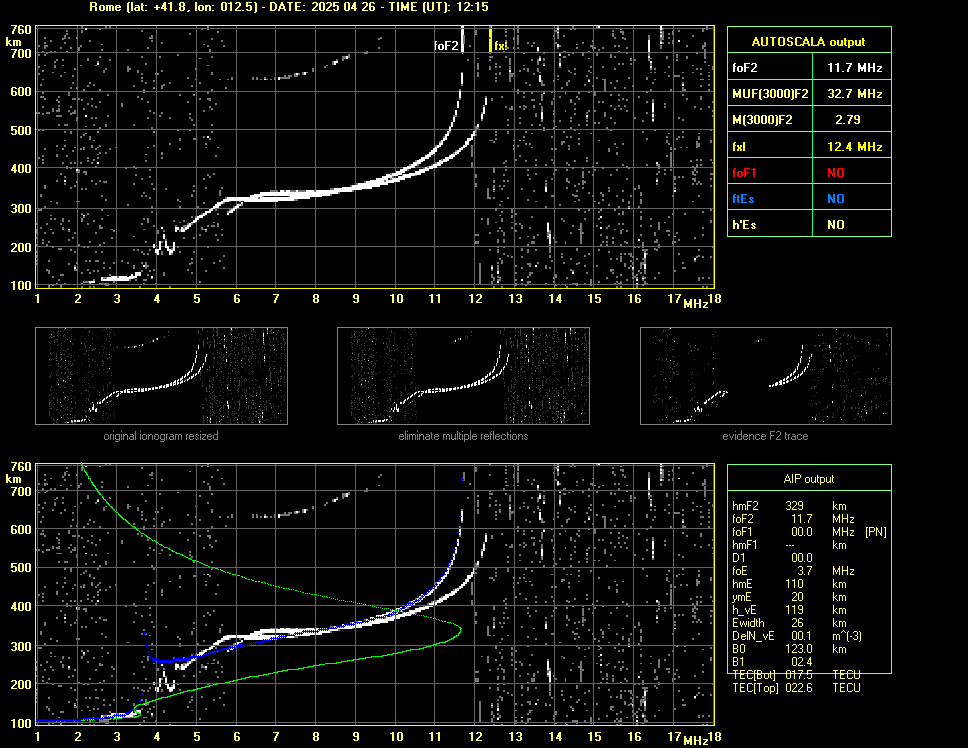Select the fxI value '12.4 MHz'
Screen dimensions: 968x748
click(854, 147)
